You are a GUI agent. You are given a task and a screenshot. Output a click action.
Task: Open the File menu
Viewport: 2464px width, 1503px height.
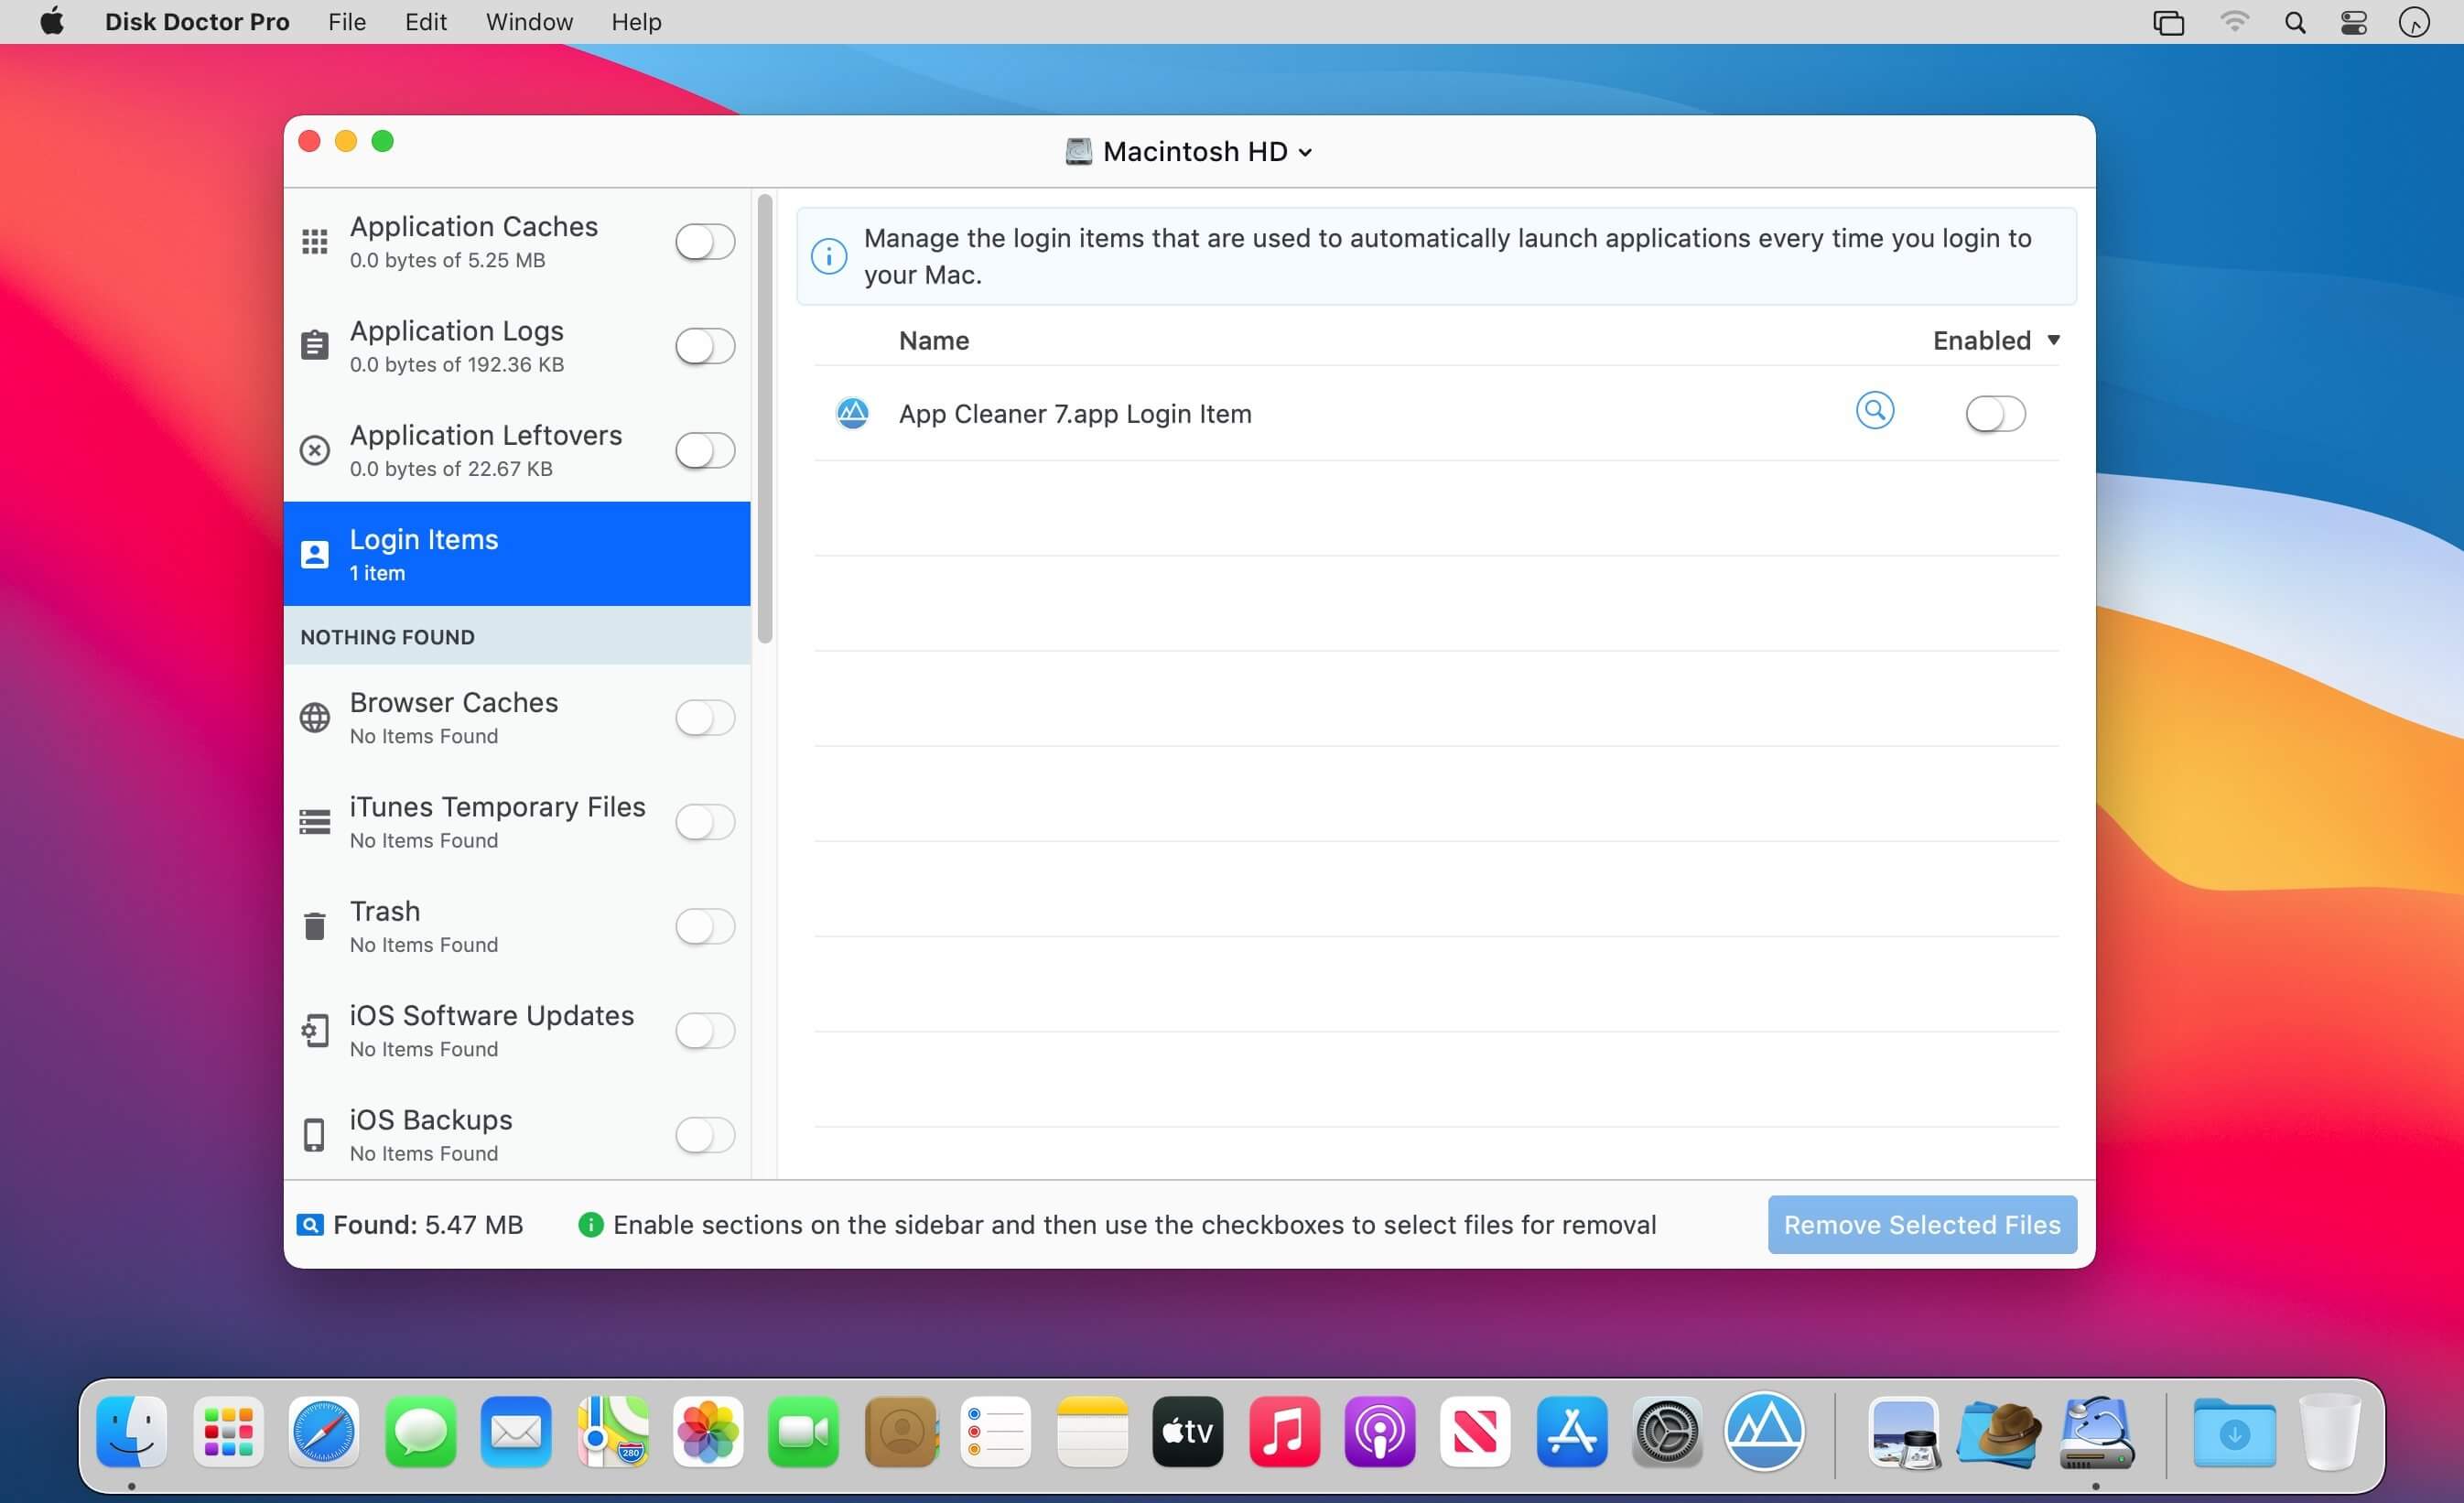click(346, 22)
